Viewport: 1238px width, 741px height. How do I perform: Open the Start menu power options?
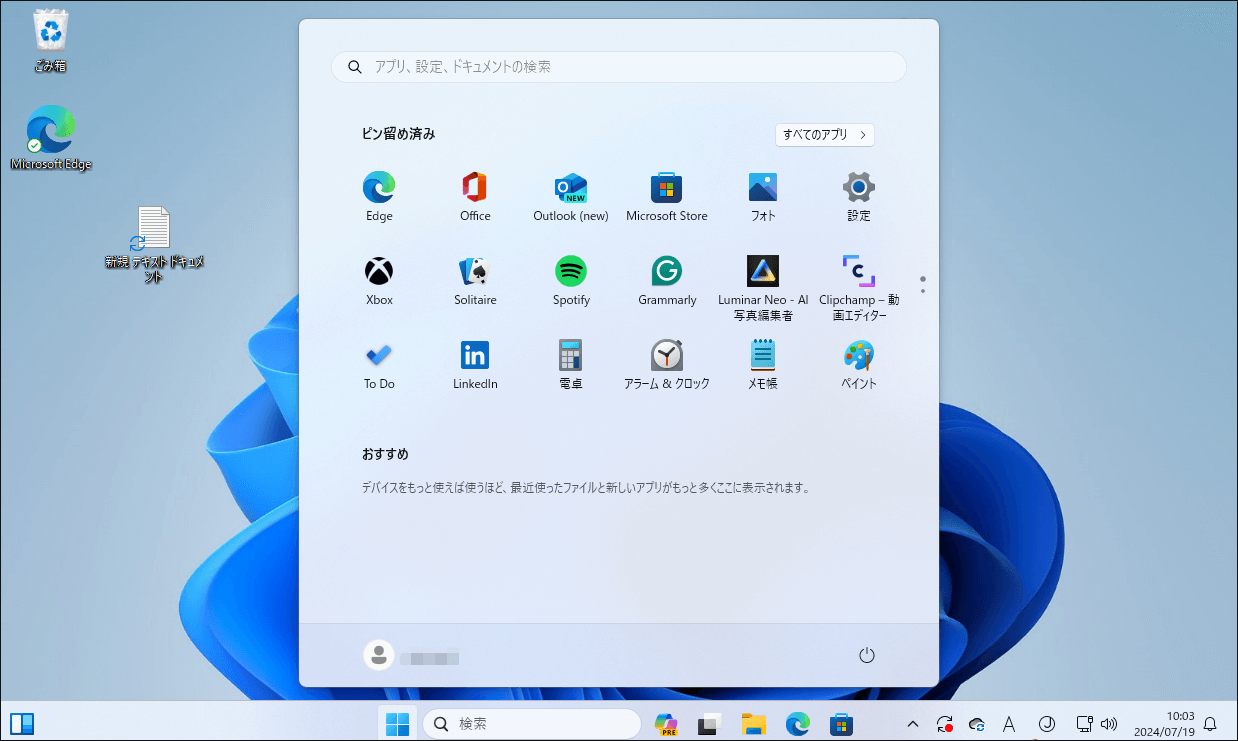tap(866, 655)
